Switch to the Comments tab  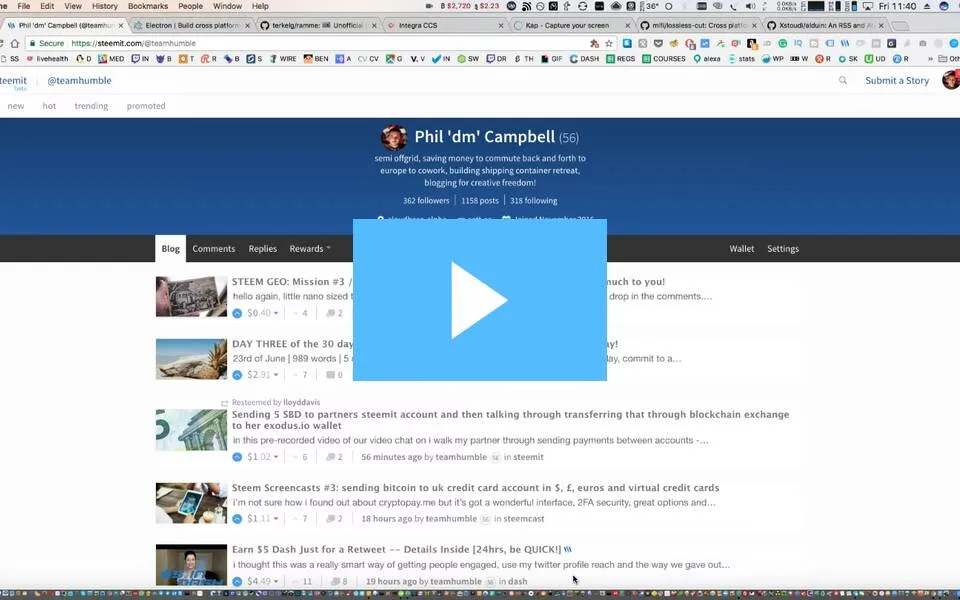(x=214, y=249)
